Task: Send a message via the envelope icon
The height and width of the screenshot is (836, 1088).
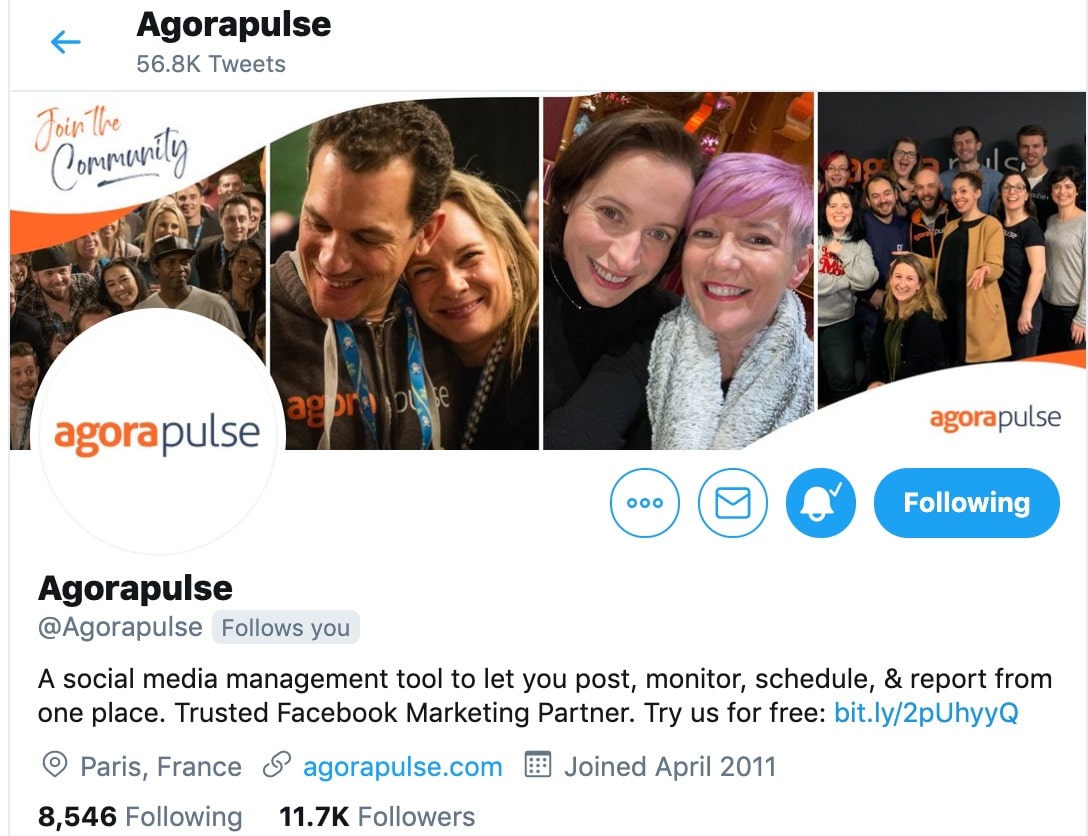Action: 733,503
